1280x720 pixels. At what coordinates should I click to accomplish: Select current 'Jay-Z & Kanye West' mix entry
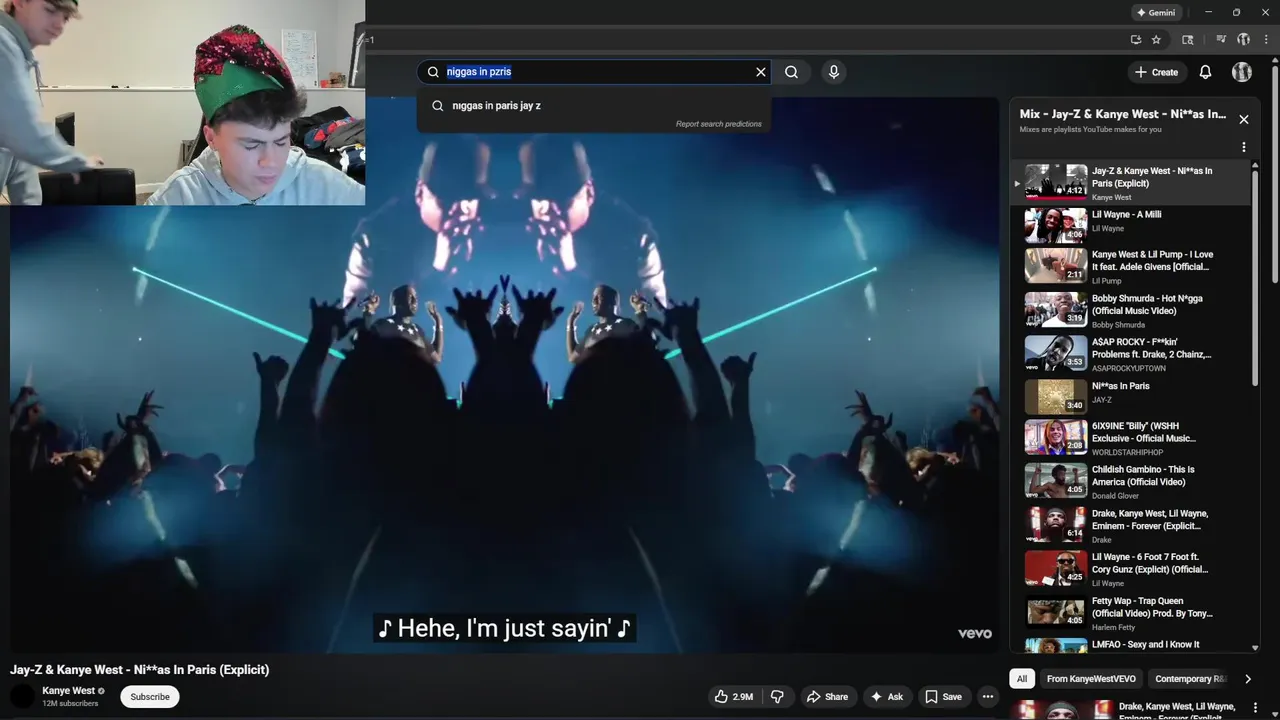[x=1131, y=183]
